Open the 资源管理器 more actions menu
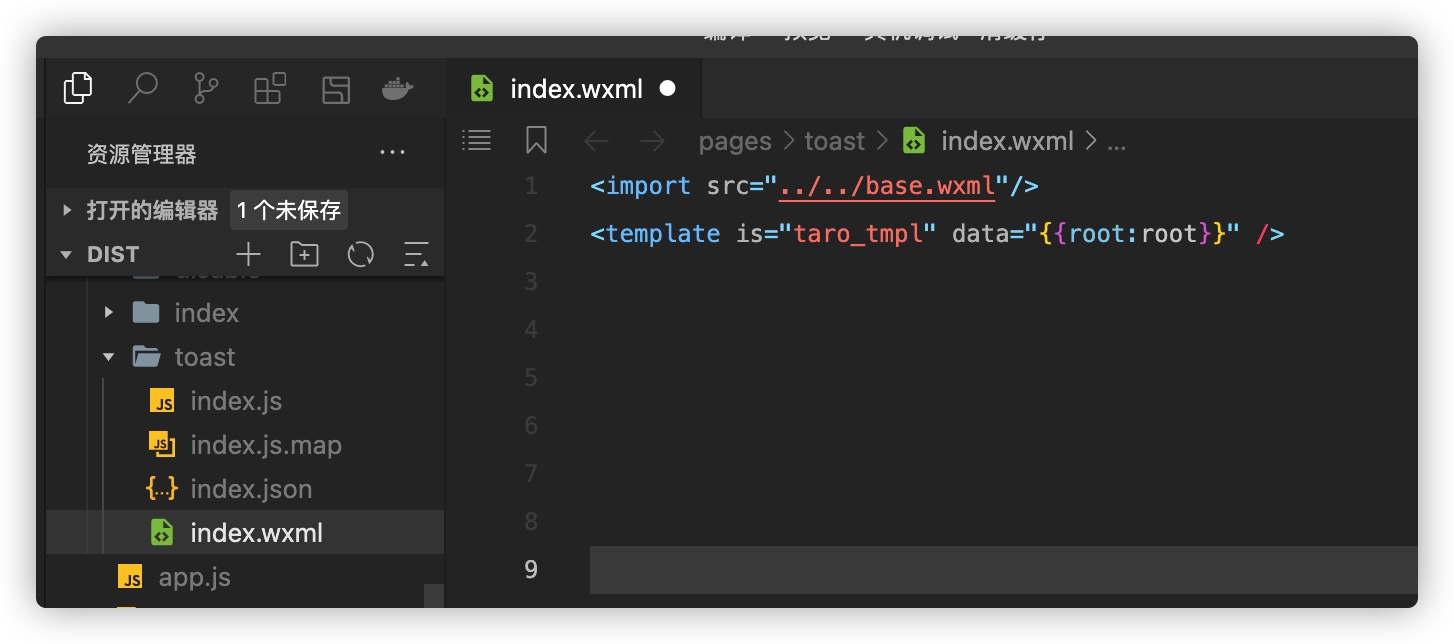 [393, 153]
